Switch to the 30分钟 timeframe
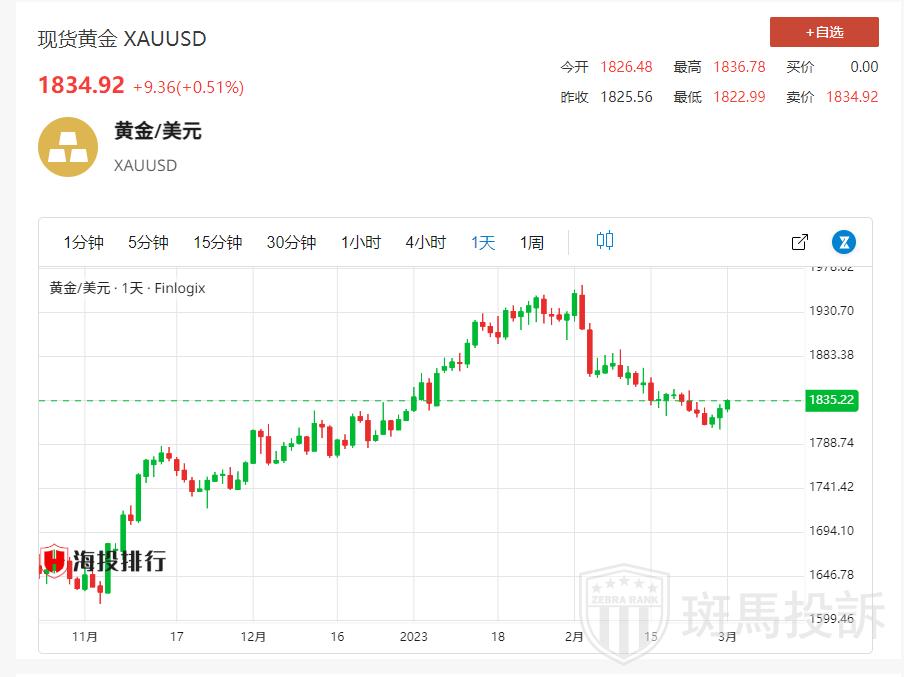 (x=291, y=243)
